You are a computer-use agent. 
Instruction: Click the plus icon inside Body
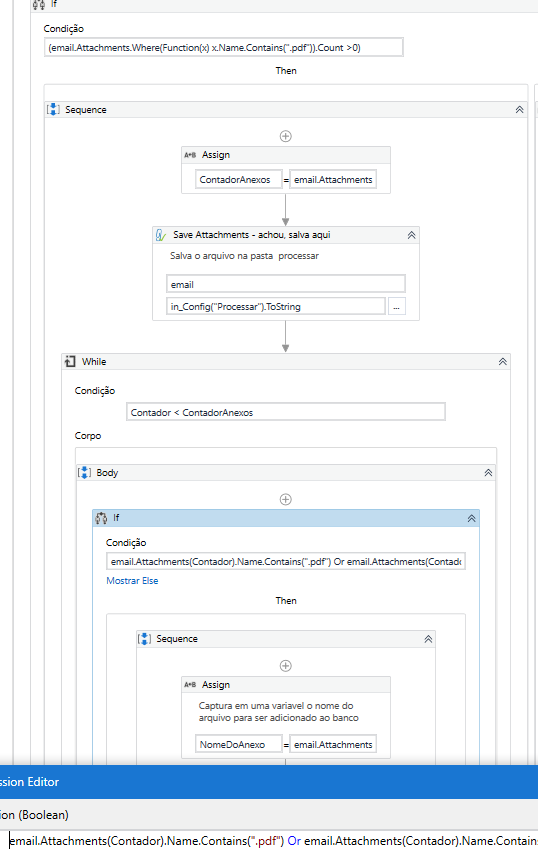286,500
